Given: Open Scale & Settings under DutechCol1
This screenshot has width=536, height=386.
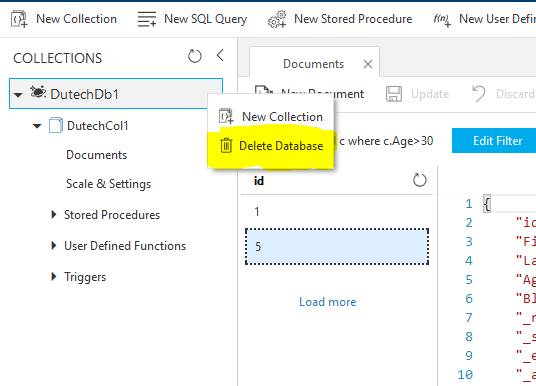Looking at the screenshot, I should point(108,184).
